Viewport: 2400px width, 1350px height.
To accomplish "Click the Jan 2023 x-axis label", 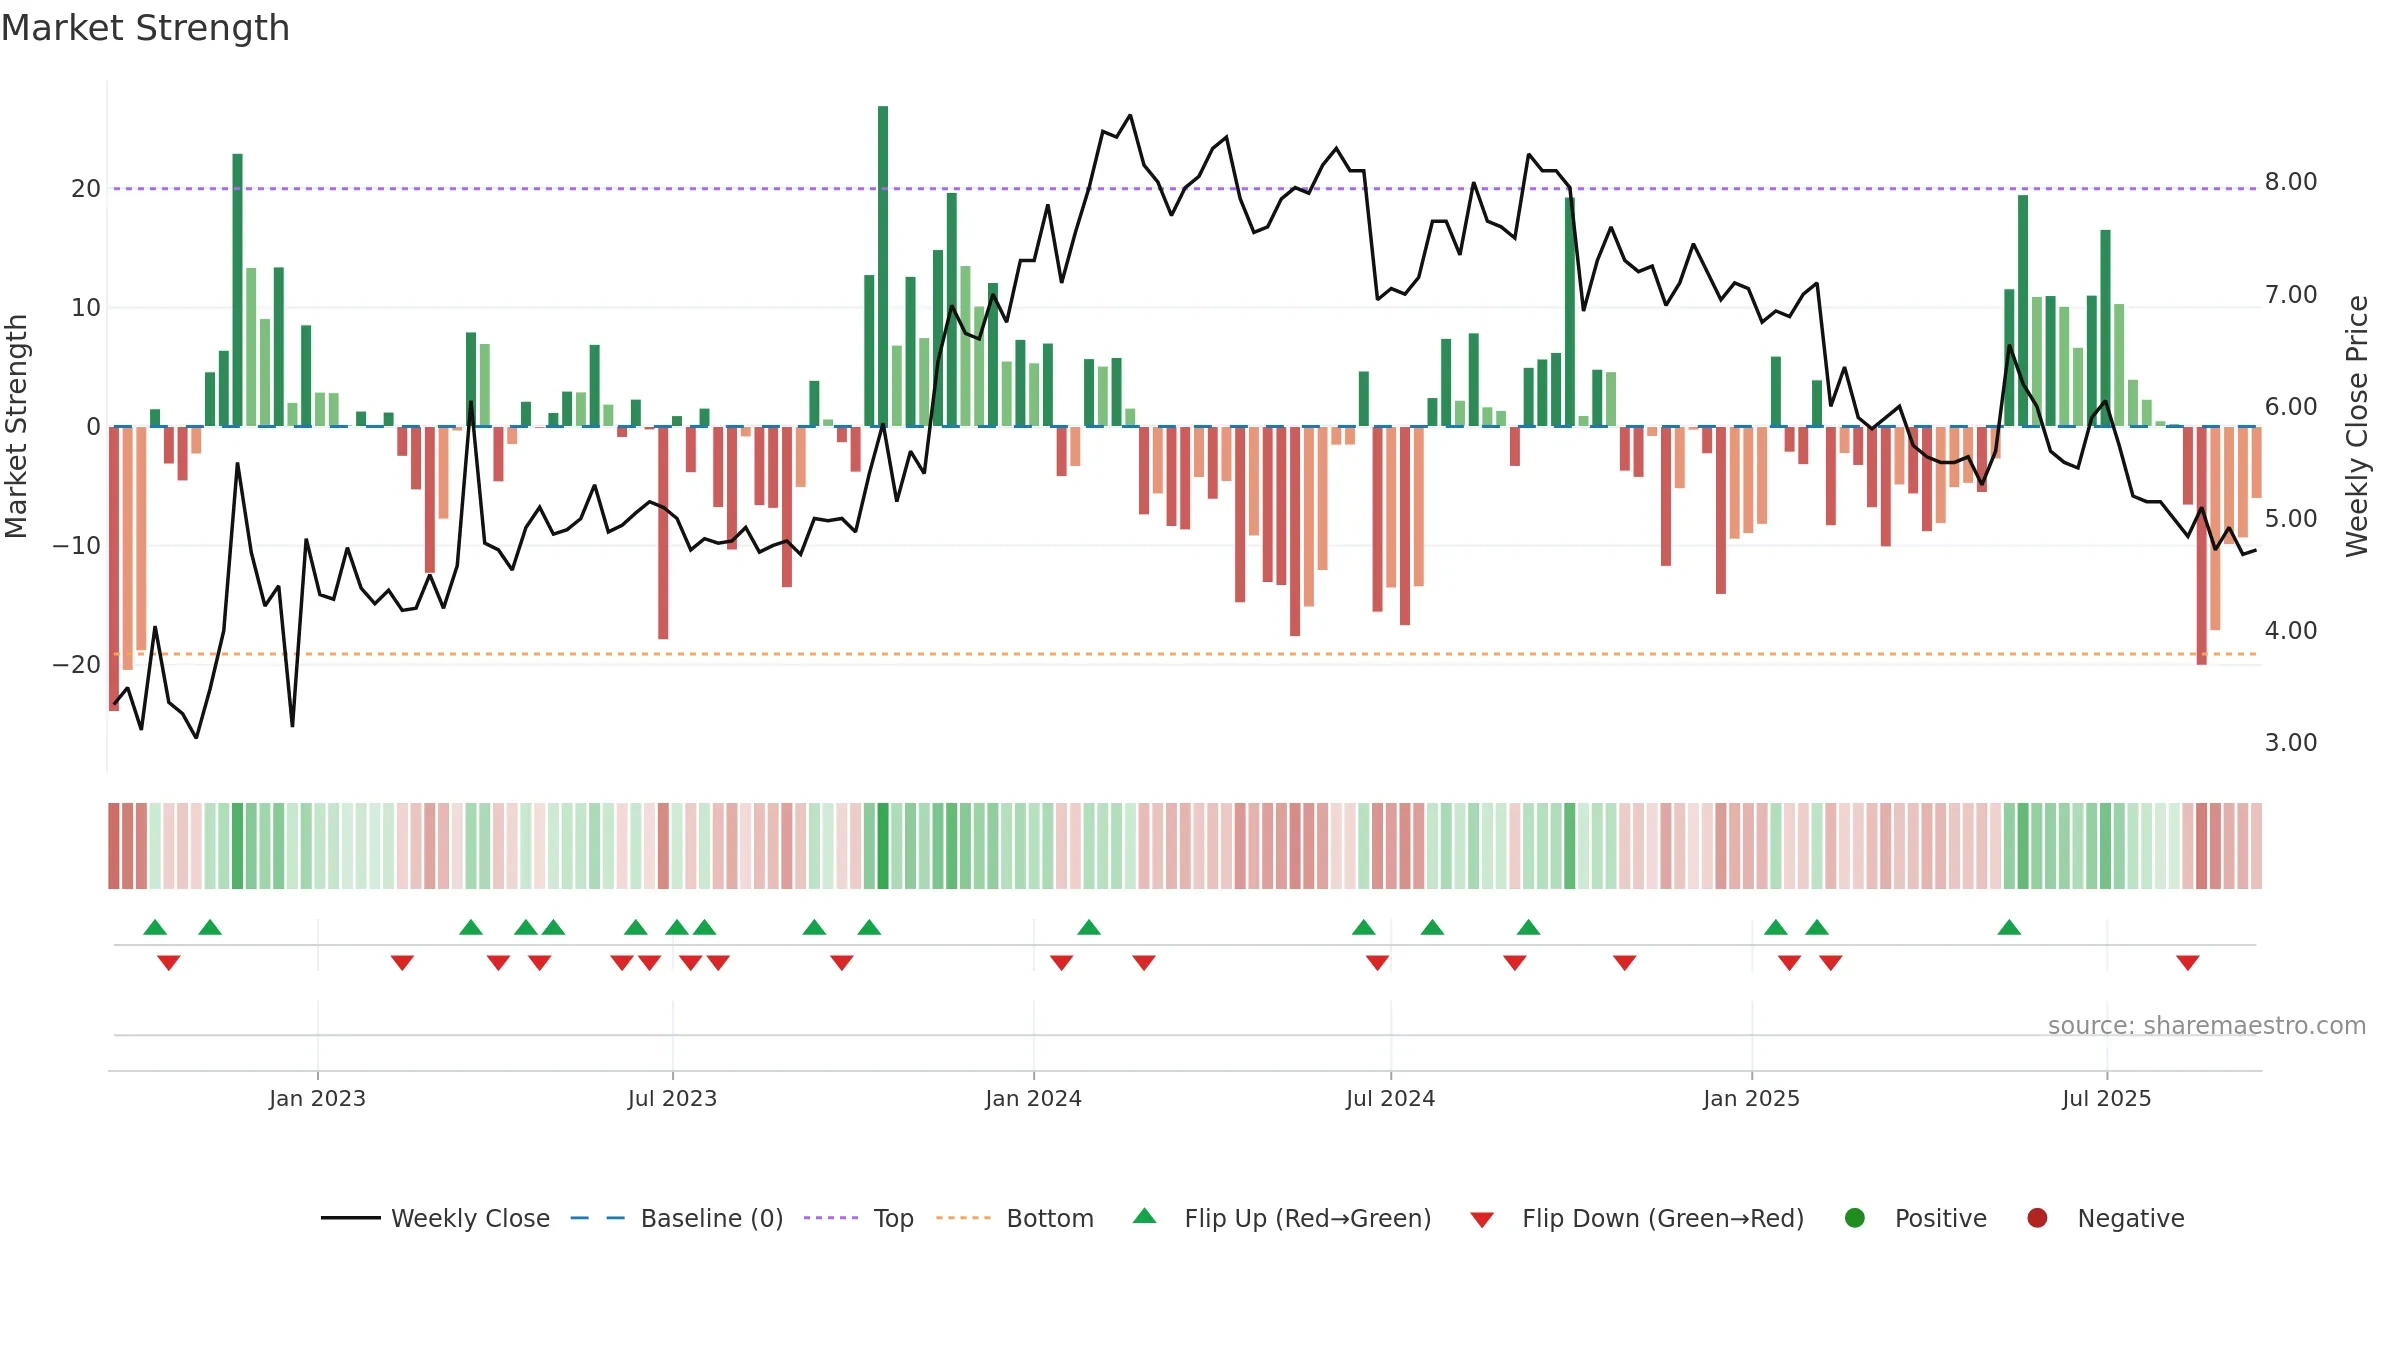I will point(317,1098).
